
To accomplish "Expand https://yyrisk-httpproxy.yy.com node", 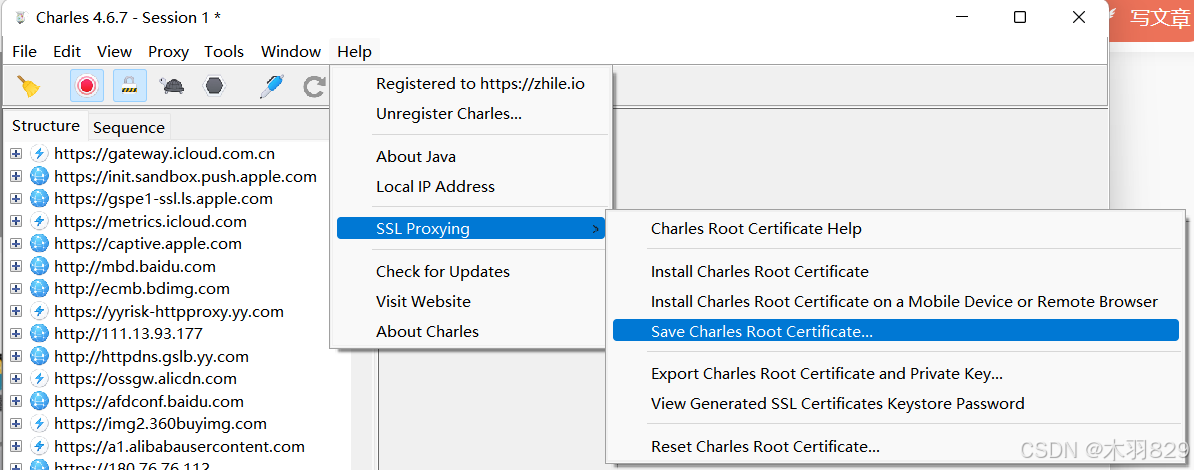I will pos(15,312).
